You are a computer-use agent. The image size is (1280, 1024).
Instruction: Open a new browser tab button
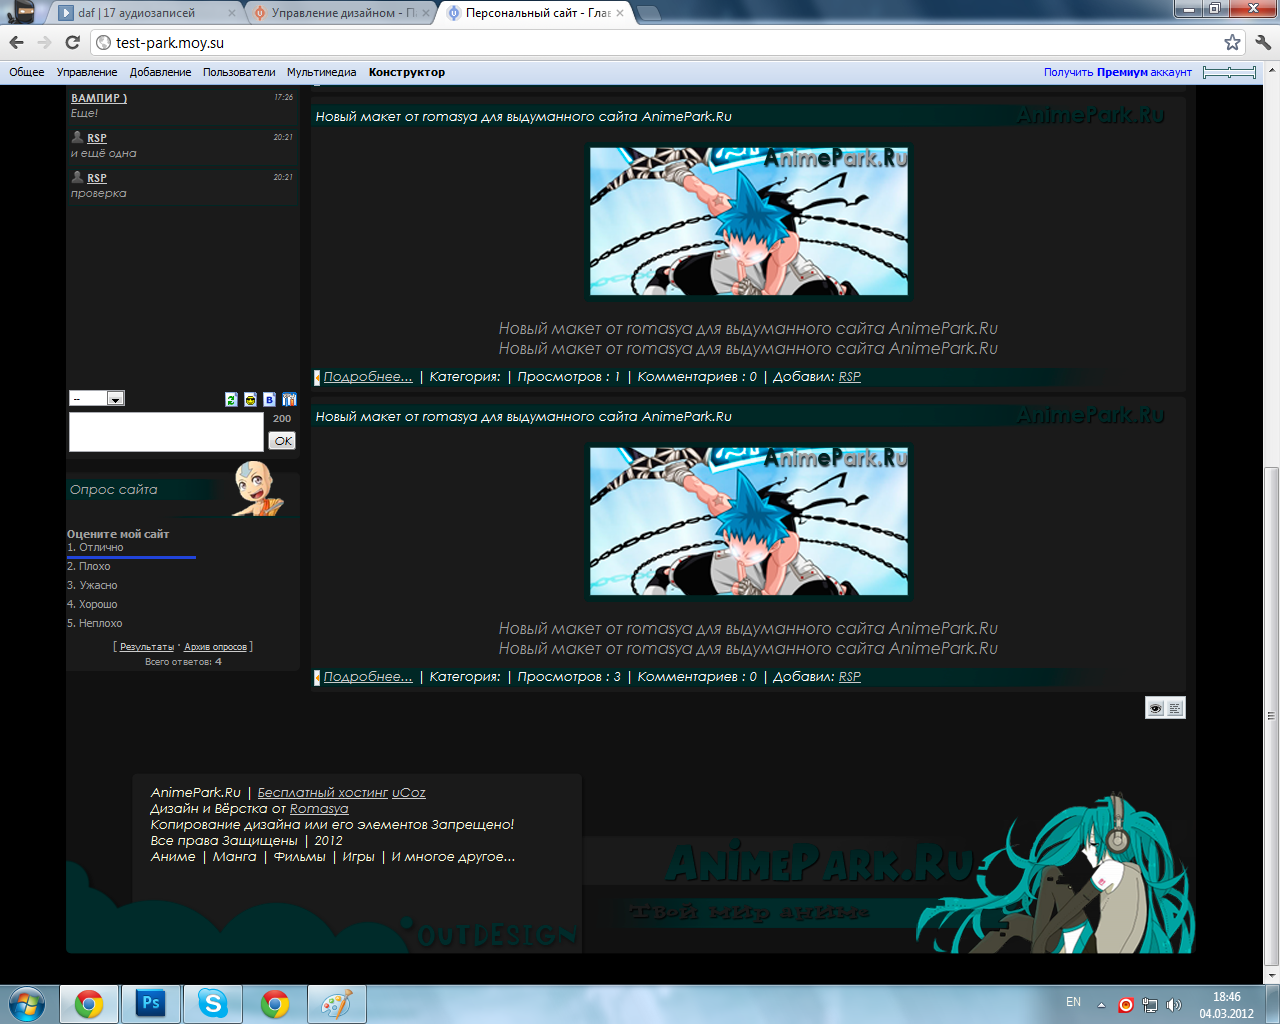coord(649,13)
